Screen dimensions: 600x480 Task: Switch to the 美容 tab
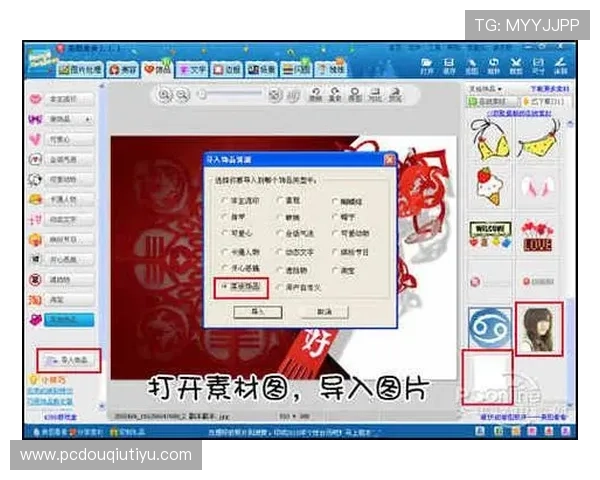122,70
